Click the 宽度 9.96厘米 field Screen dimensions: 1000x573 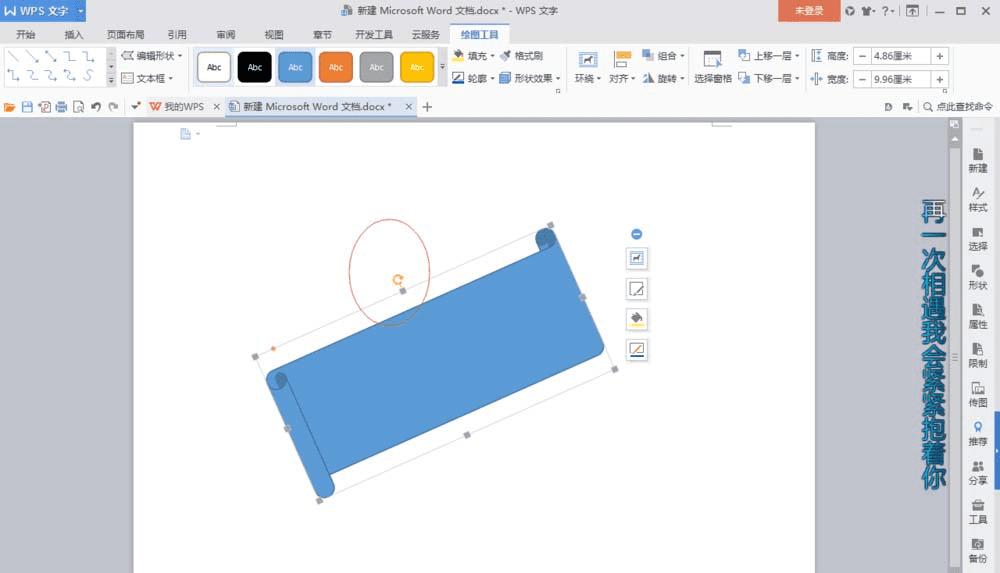(901, 79)
